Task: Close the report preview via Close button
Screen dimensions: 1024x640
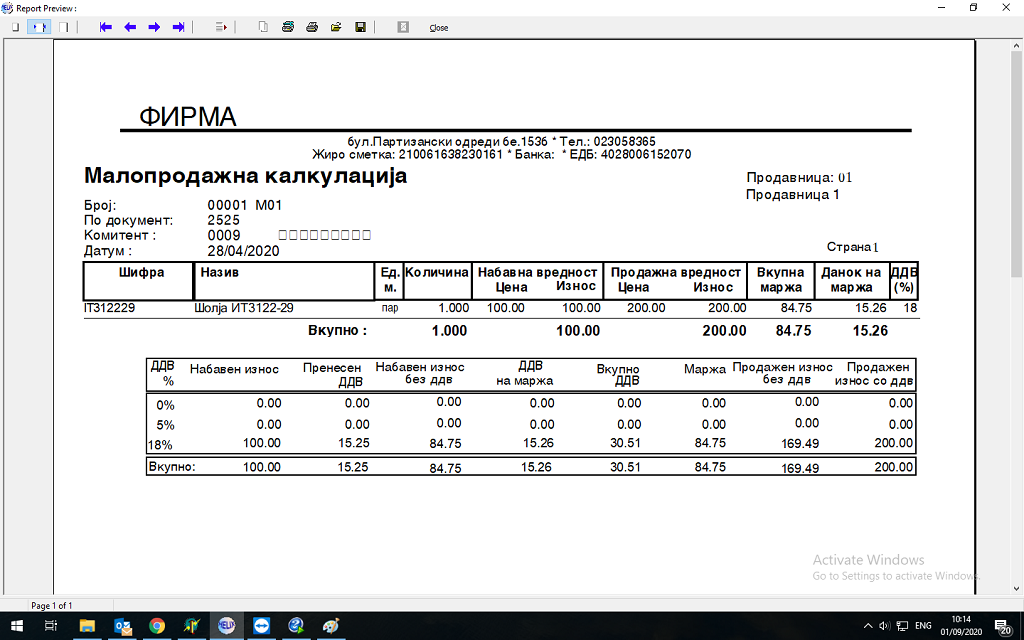Action: pos(439,28)
